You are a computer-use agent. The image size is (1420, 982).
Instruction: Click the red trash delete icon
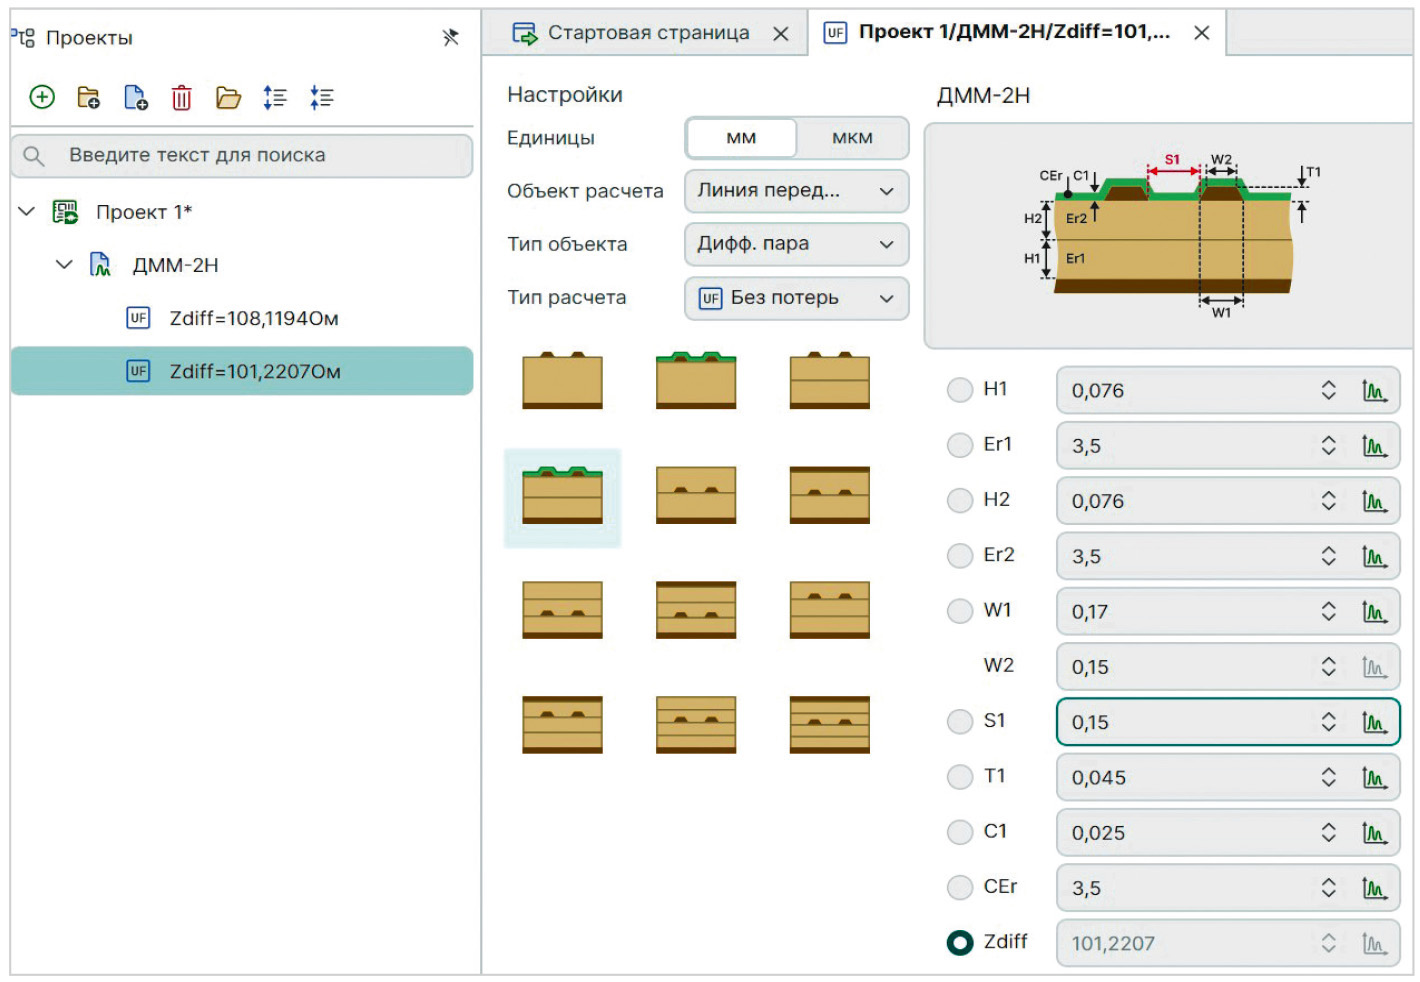181,98
